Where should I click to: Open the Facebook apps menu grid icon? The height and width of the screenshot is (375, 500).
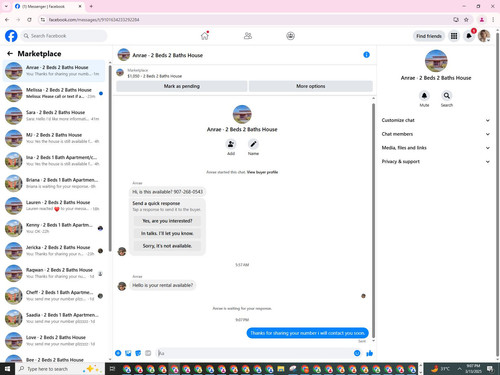(454, 36)
